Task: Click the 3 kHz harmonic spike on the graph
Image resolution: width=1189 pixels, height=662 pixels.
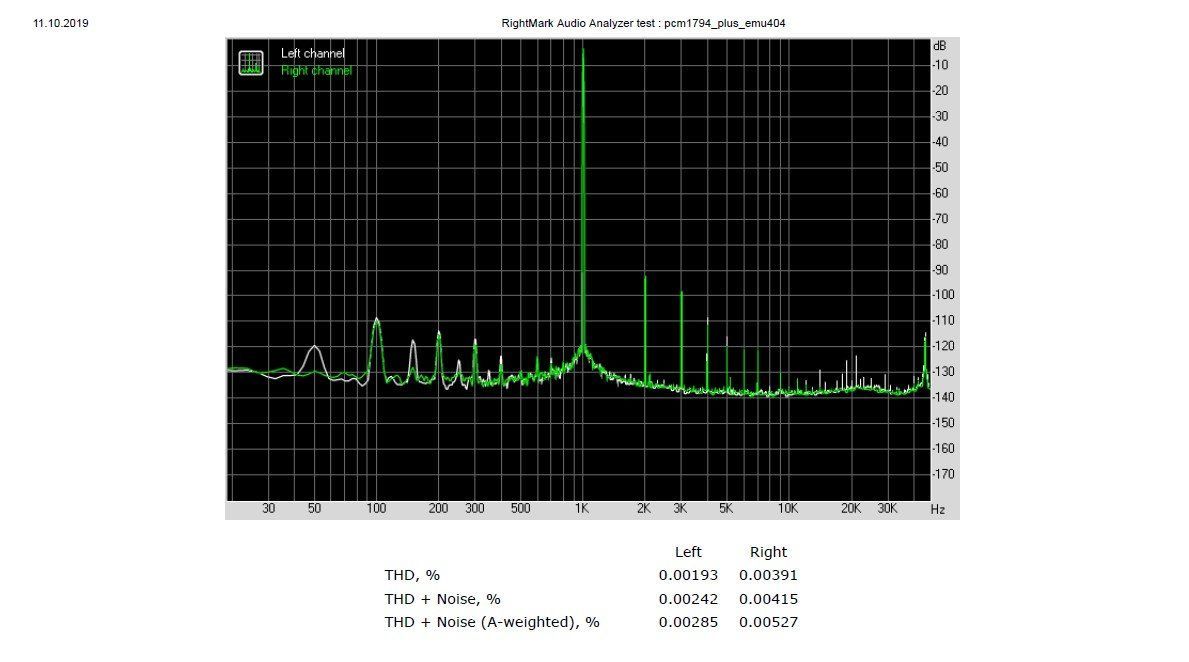Action: [682, 340]
